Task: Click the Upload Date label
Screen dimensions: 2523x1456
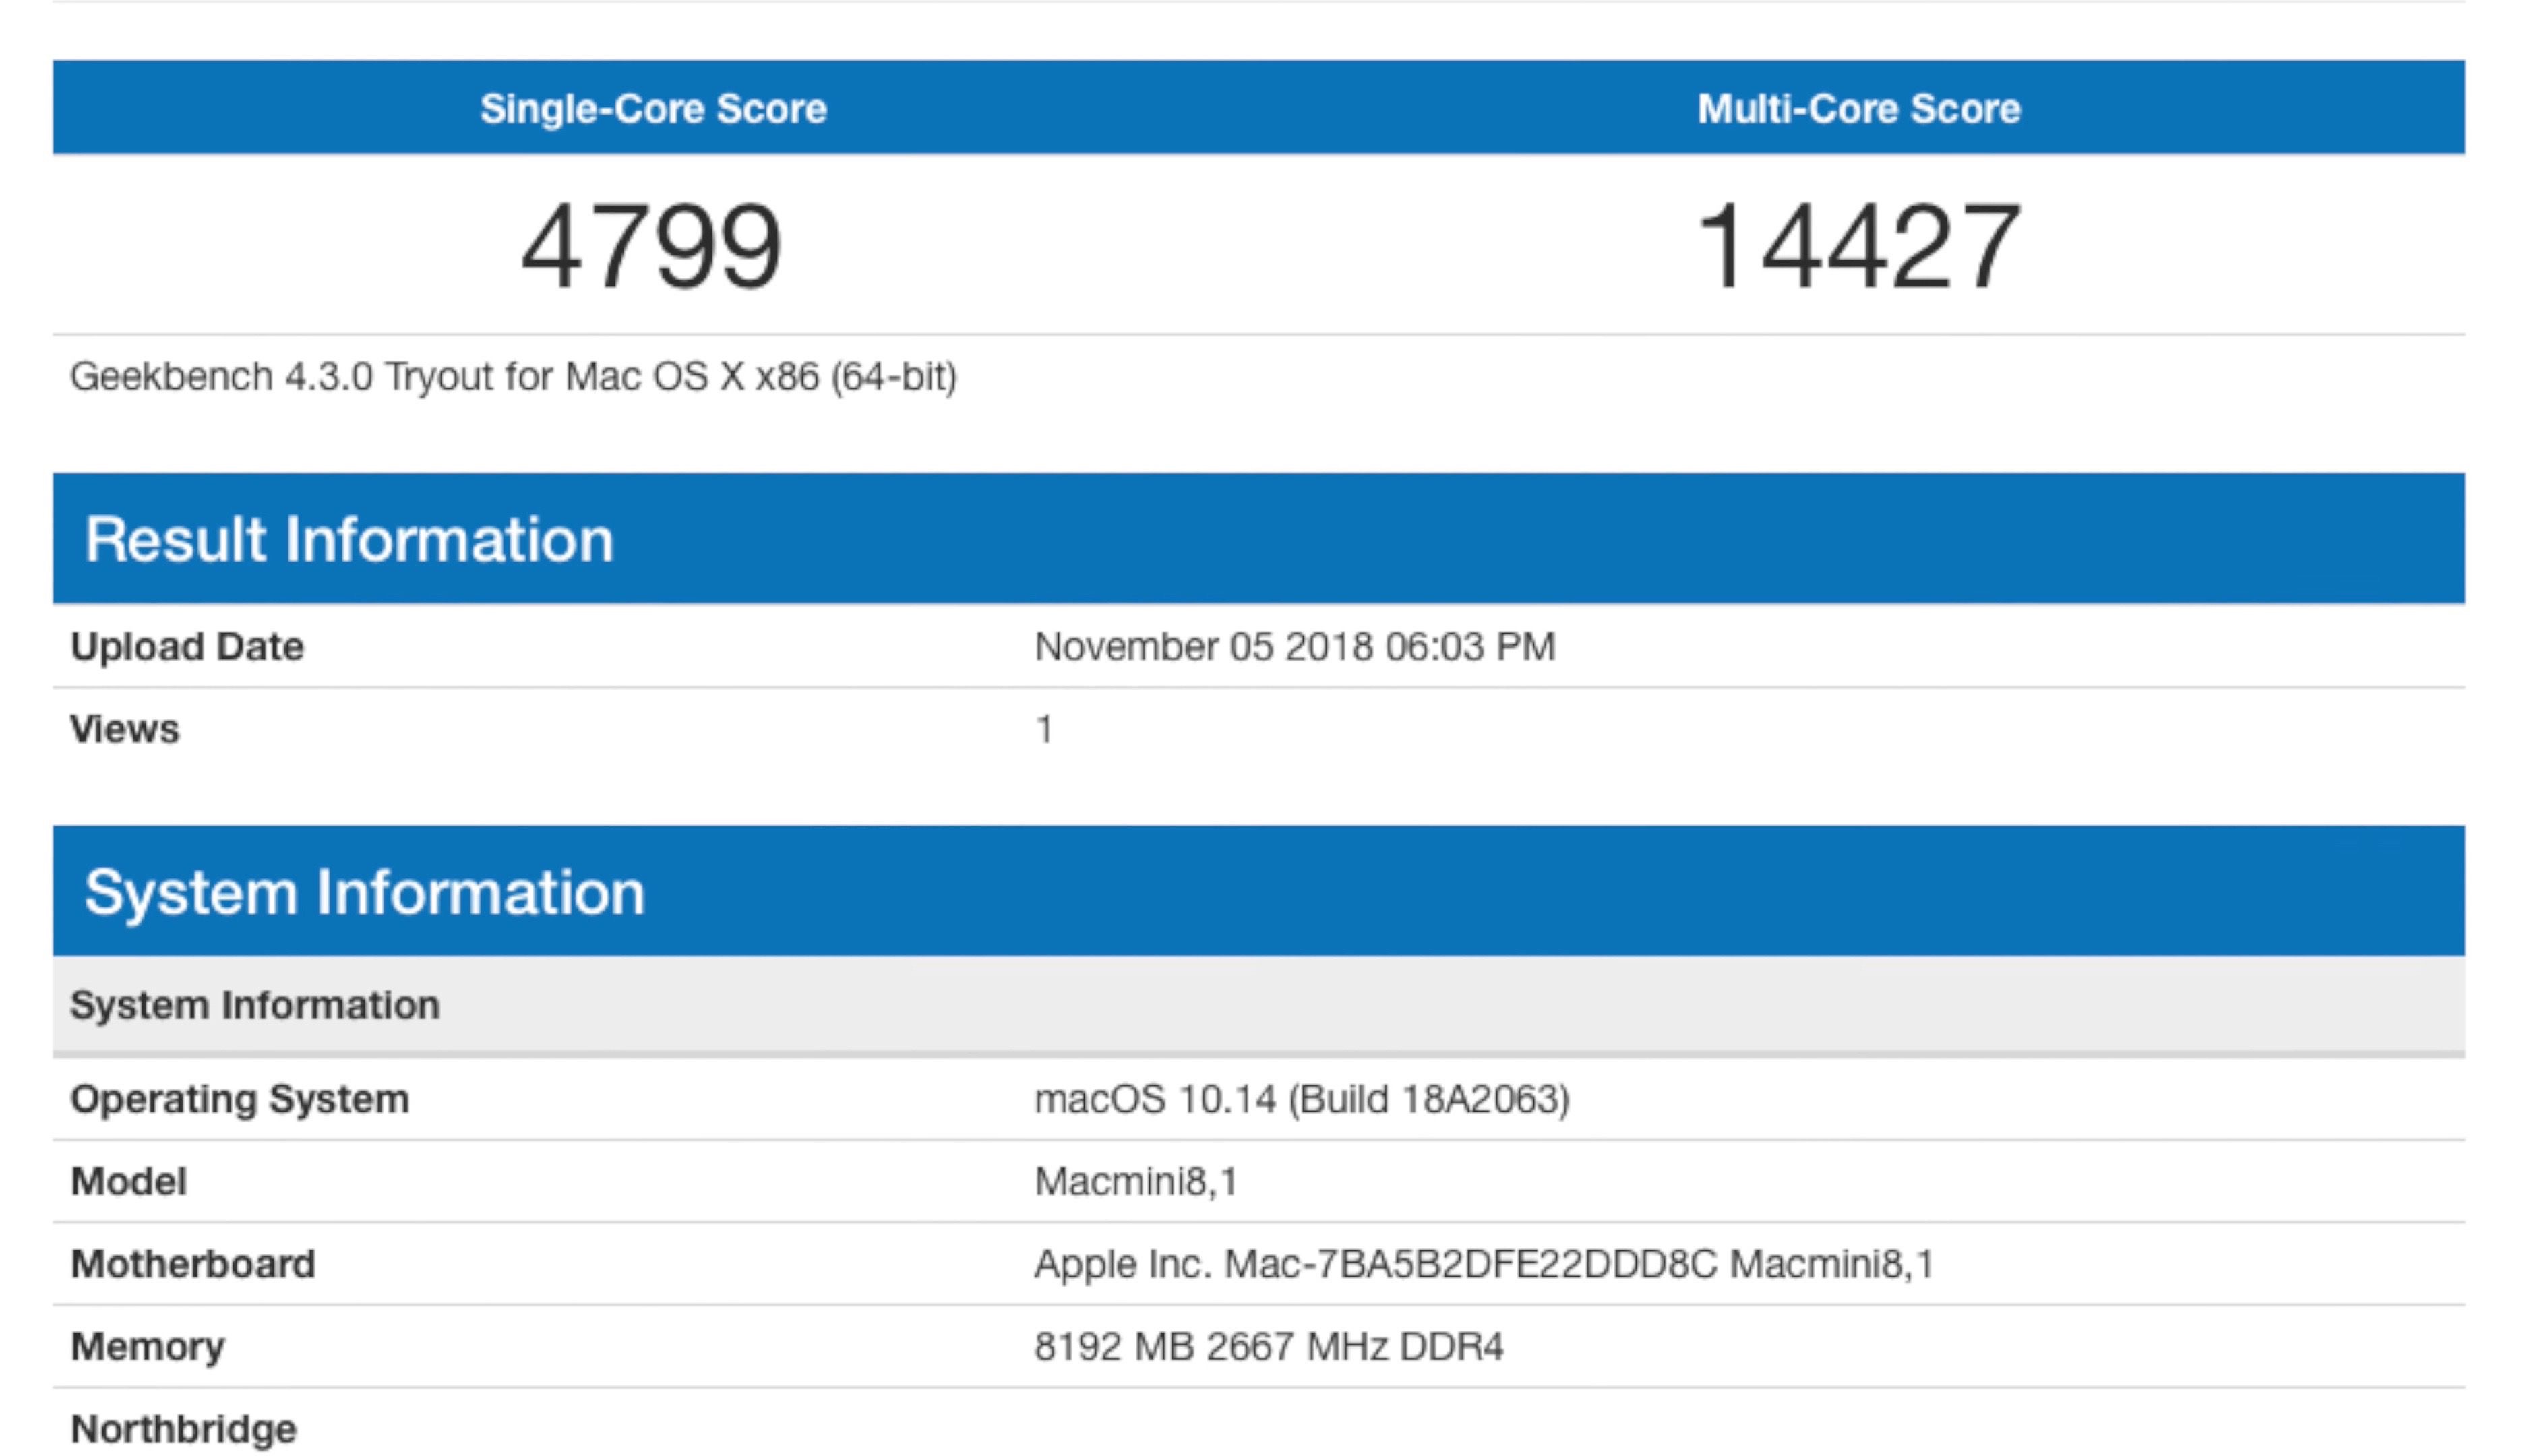Action: click(x=187, y=647)
